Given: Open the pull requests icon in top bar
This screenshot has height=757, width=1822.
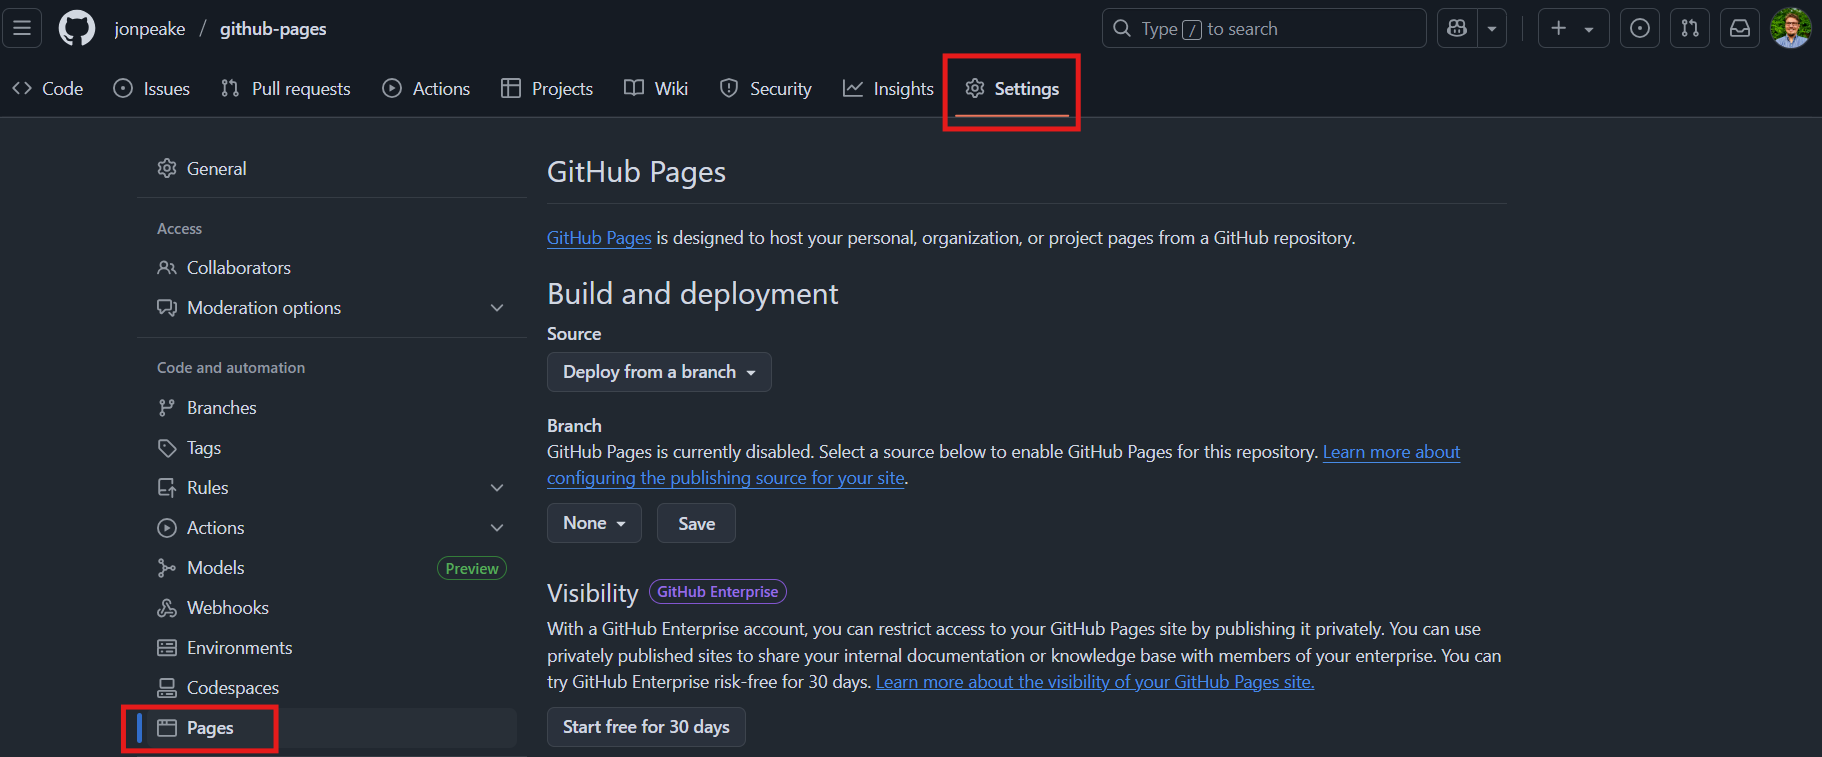Looking at the screenshot, I should [1690, 28].
